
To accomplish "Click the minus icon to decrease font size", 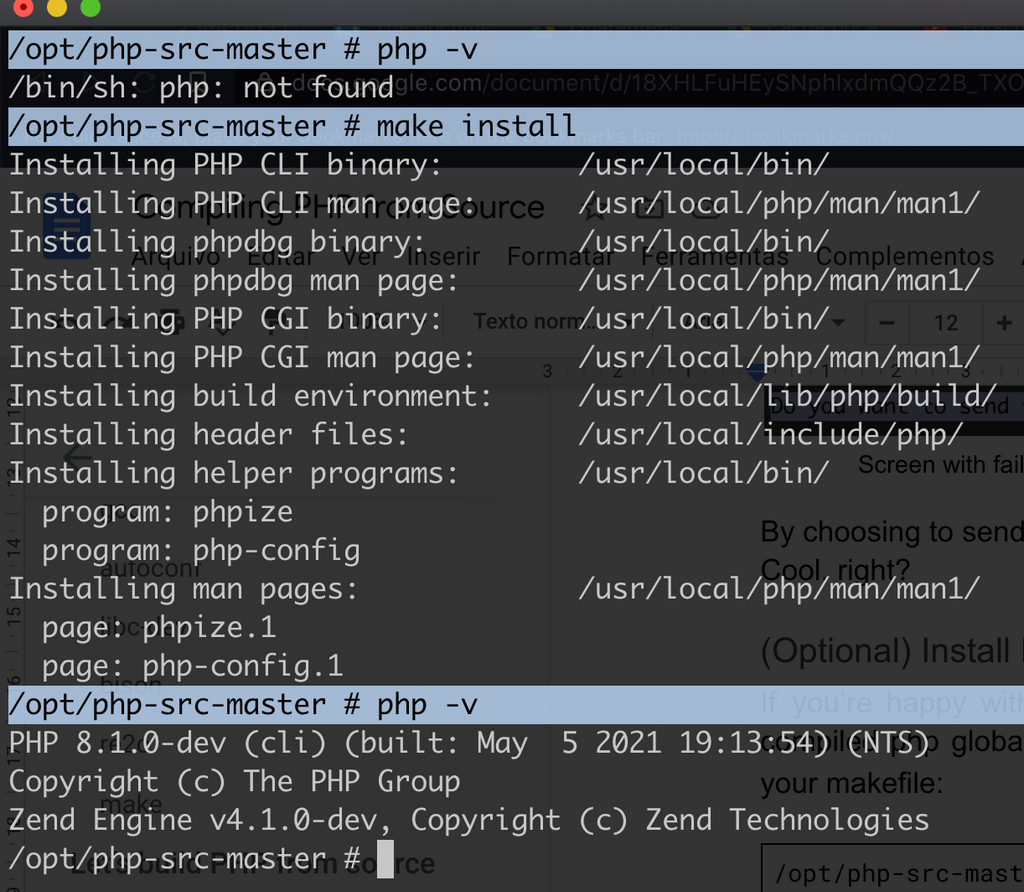I will [x=886, y=322].
